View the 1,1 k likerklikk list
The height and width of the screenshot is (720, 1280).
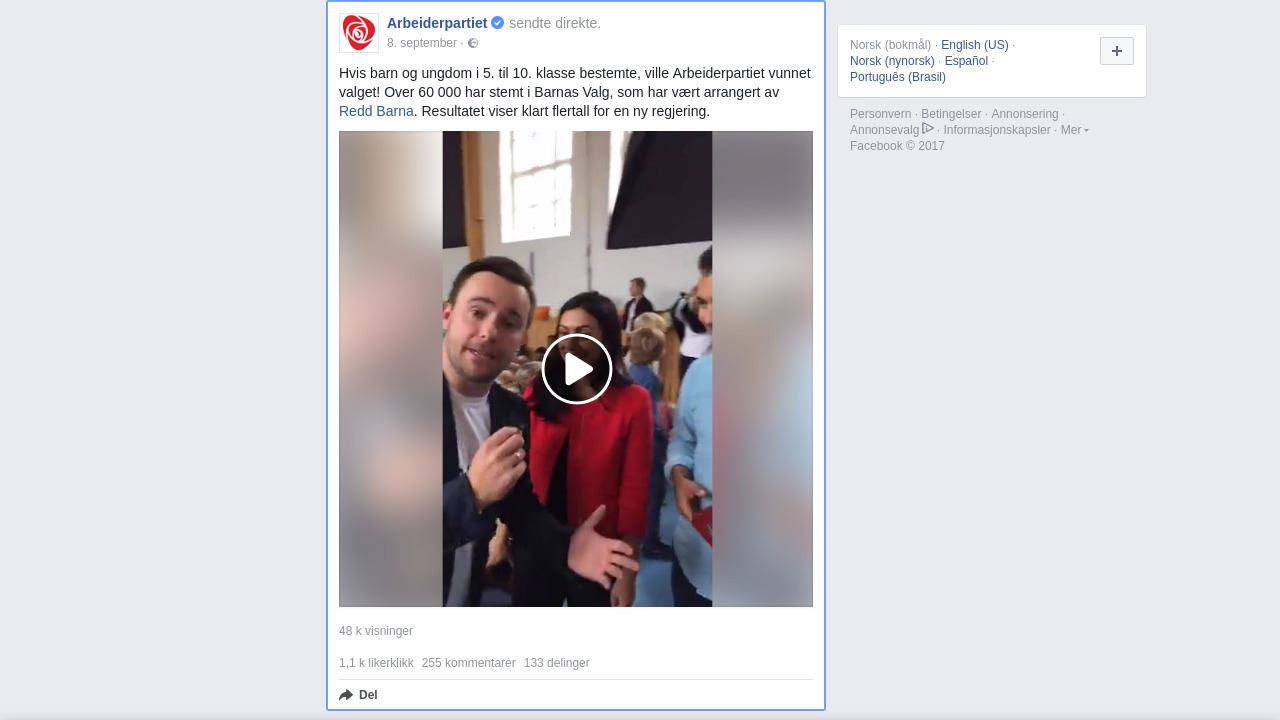pyautogui.click(x=376, y=663)
